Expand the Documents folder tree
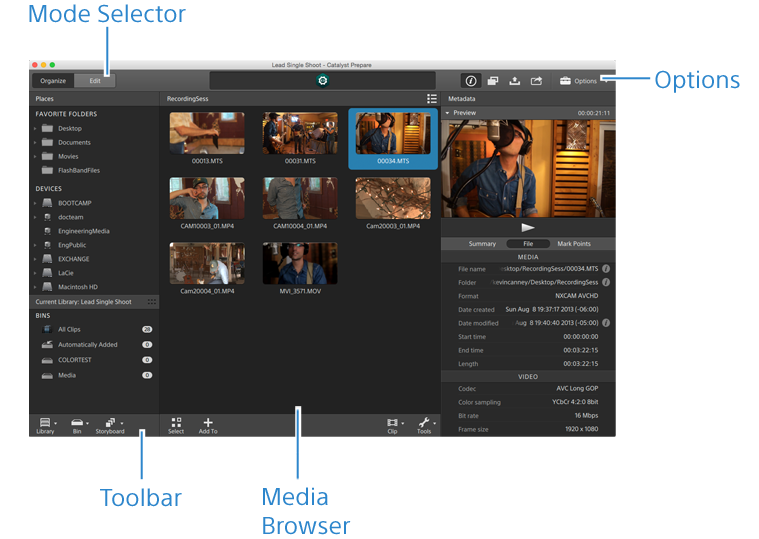This screenshot has height=539, width=759. pos(36,143)
